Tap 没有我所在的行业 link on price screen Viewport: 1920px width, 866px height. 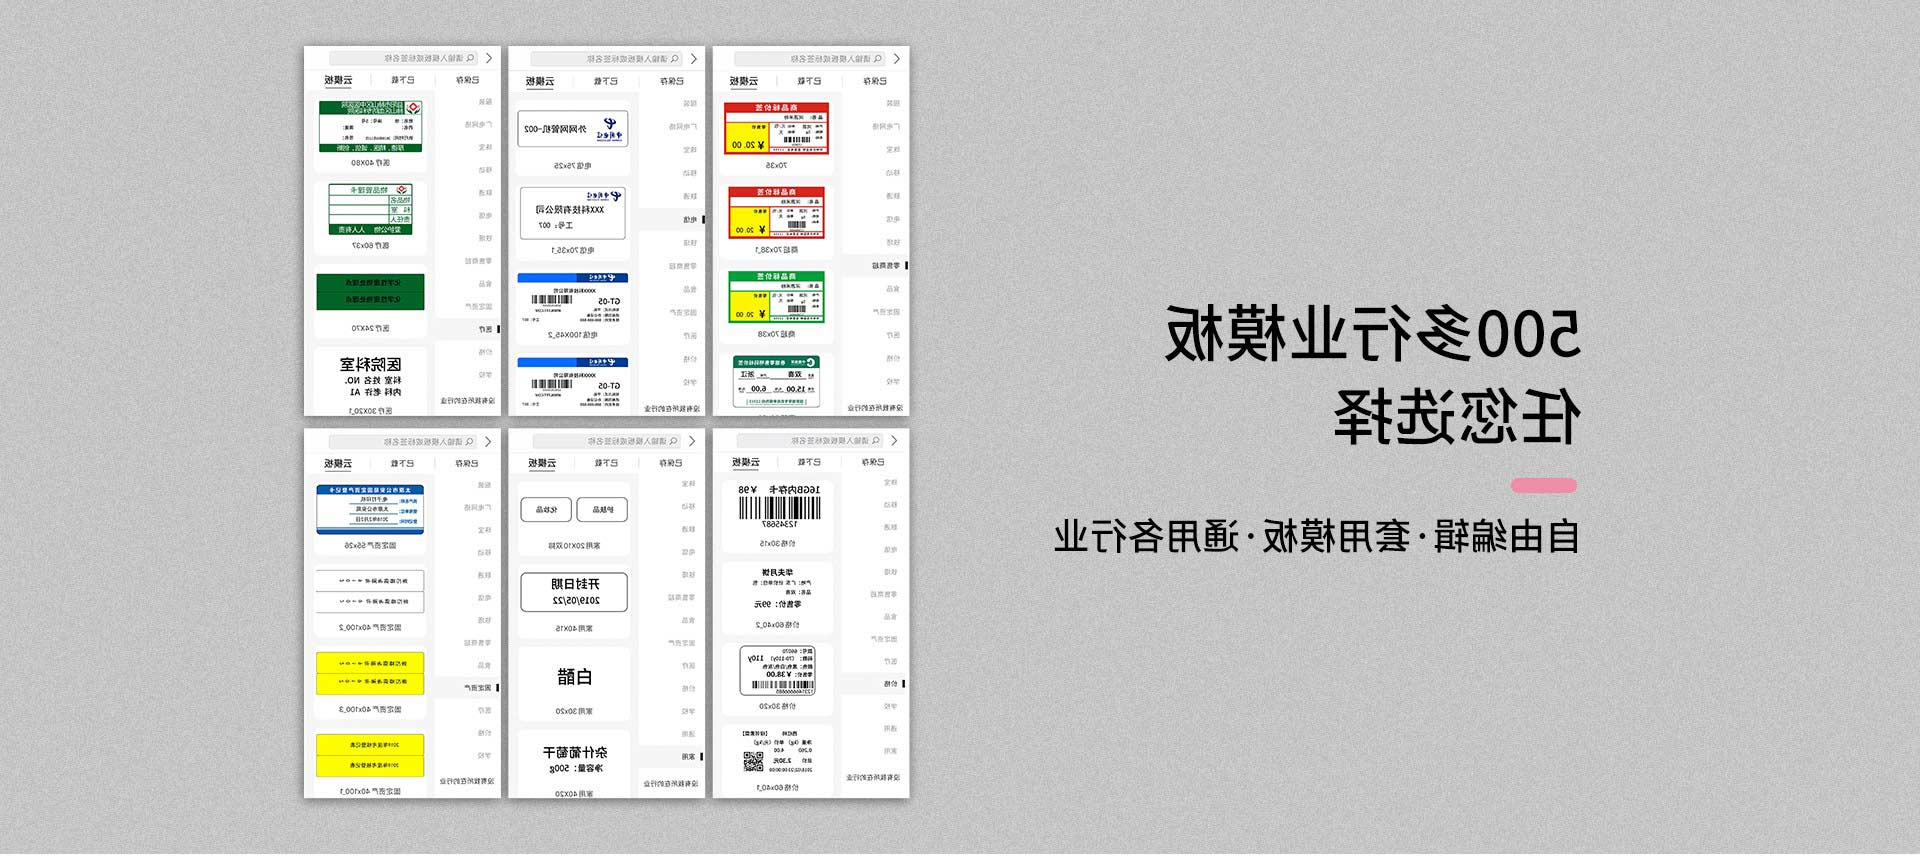[873, 777]
